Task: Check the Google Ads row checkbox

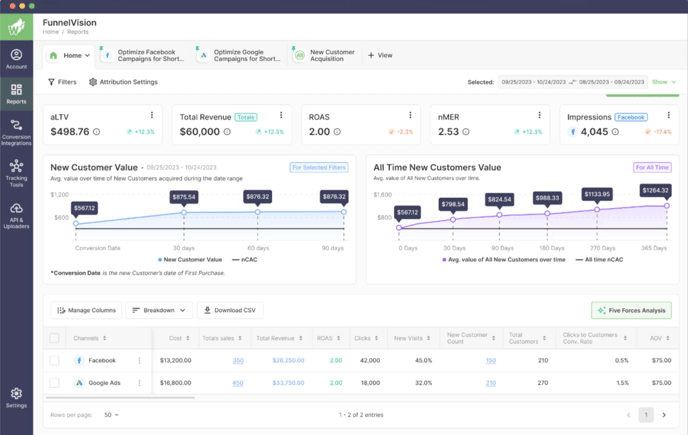Action: point(54,383)
